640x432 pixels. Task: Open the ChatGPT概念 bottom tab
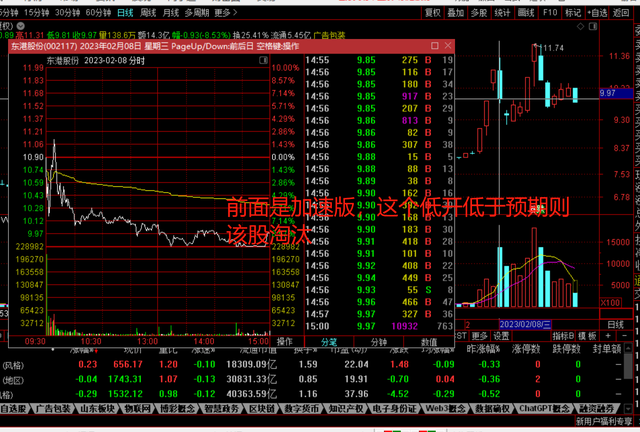[544, 408]
